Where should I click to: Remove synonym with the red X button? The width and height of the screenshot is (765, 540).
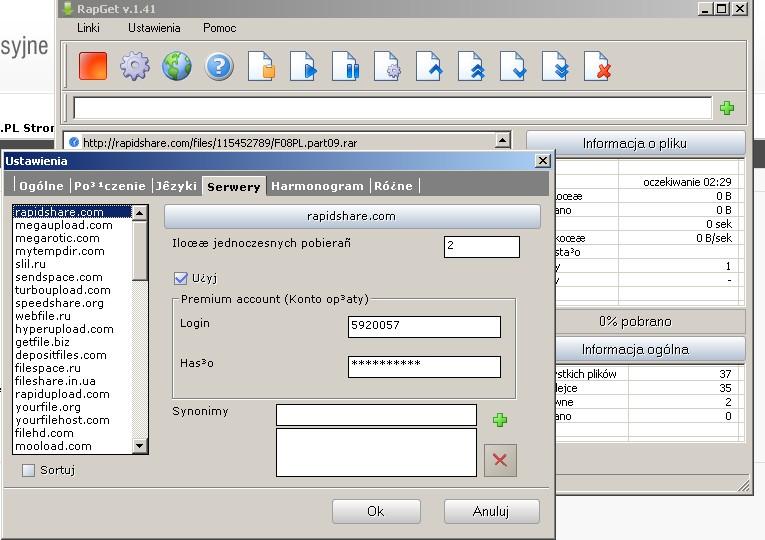[x=500, y=460]
